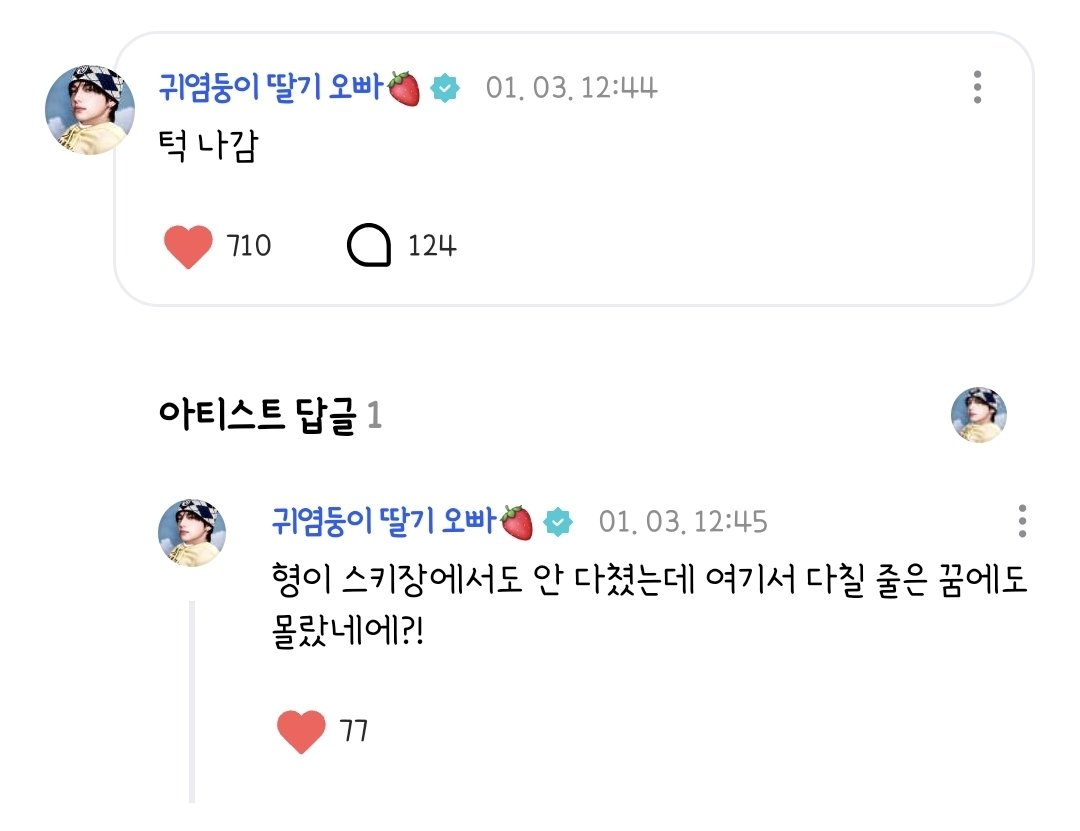The width and height of the screenshot is (1080, 831).
Task: Open the three-dot menu on the artist reply
Action: point(1021,521)
